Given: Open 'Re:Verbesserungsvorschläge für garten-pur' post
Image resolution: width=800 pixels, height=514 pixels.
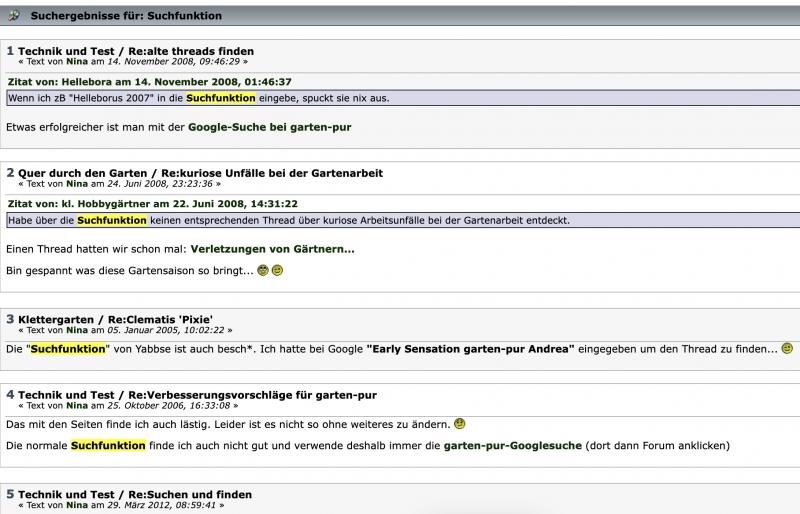Looking at the screenshot, I should [255, 395].
